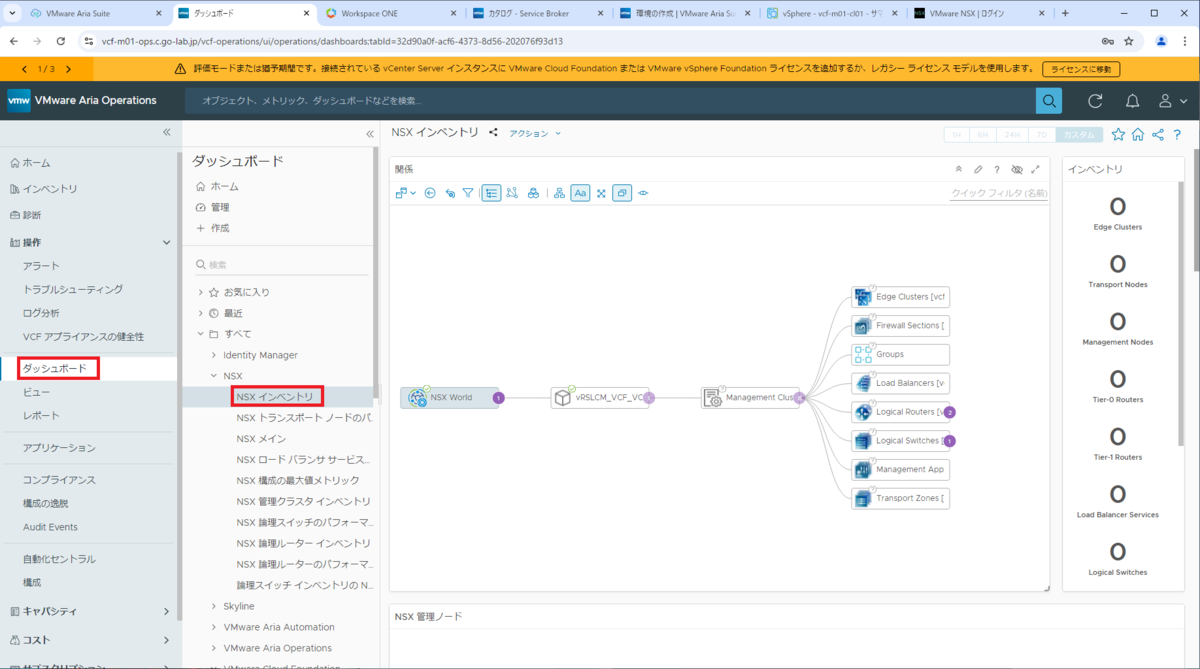This screenshot has width=1200, height=669.
Task: Open dashboard help question mark at top right
Action: coord(1177,134)
